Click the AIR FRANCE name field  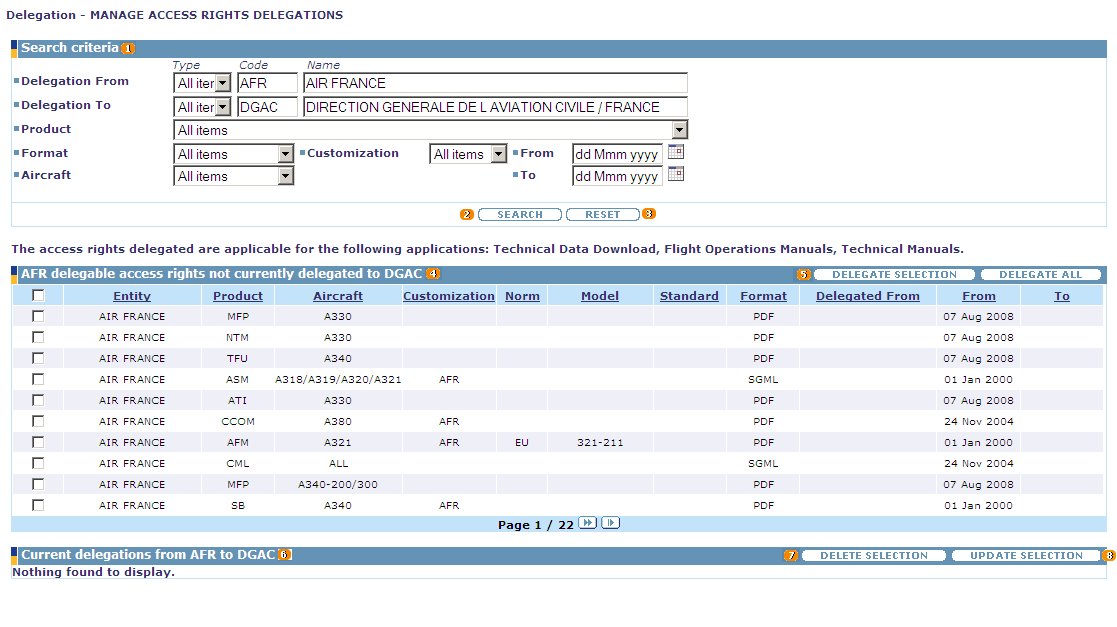pyautogui.click(x=495, y=83)
